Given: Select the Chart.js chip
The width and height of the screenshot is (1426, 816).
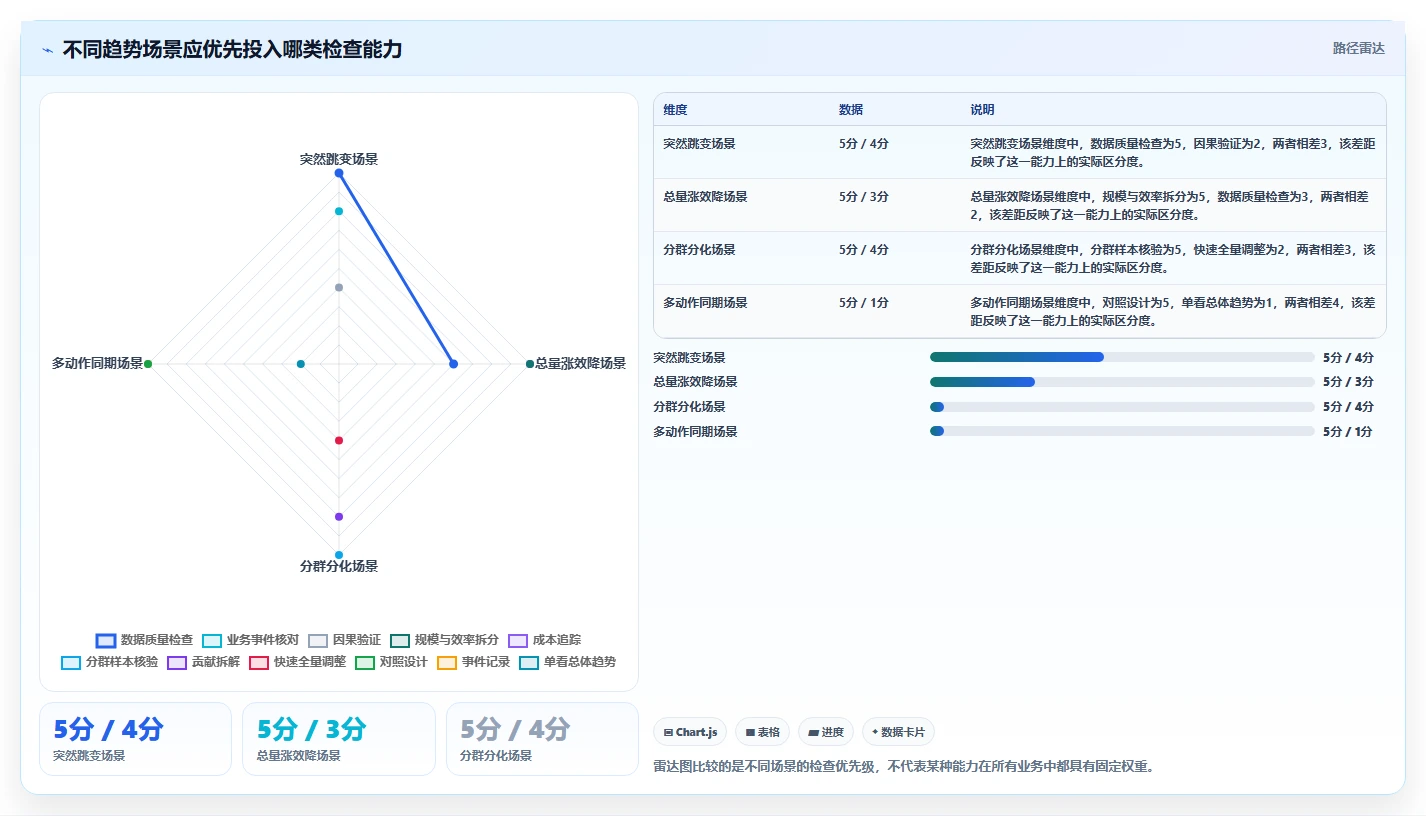Looking at the screenshot, I should coord(690,732).
